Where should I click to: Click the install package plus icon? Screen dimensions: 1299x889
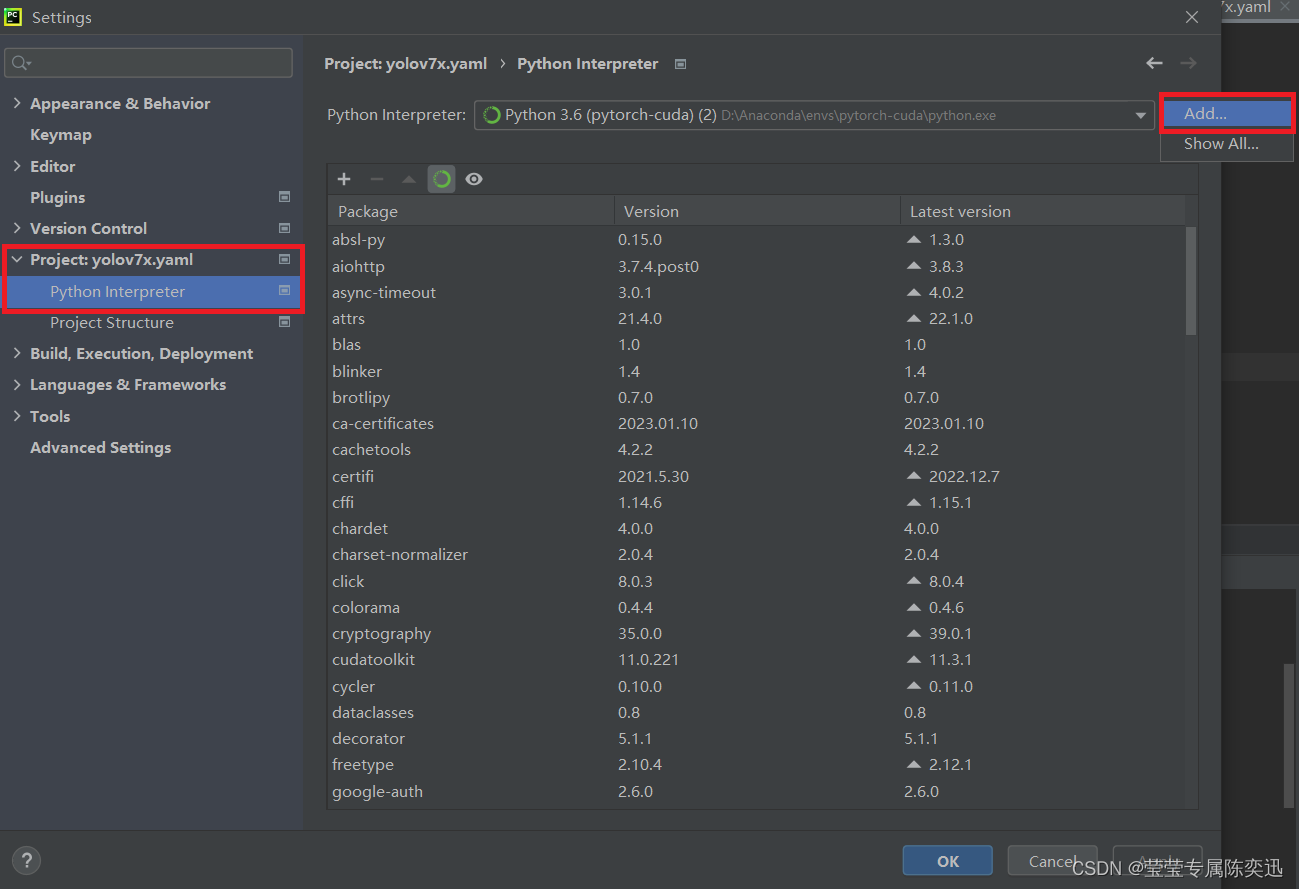point(344,179)
